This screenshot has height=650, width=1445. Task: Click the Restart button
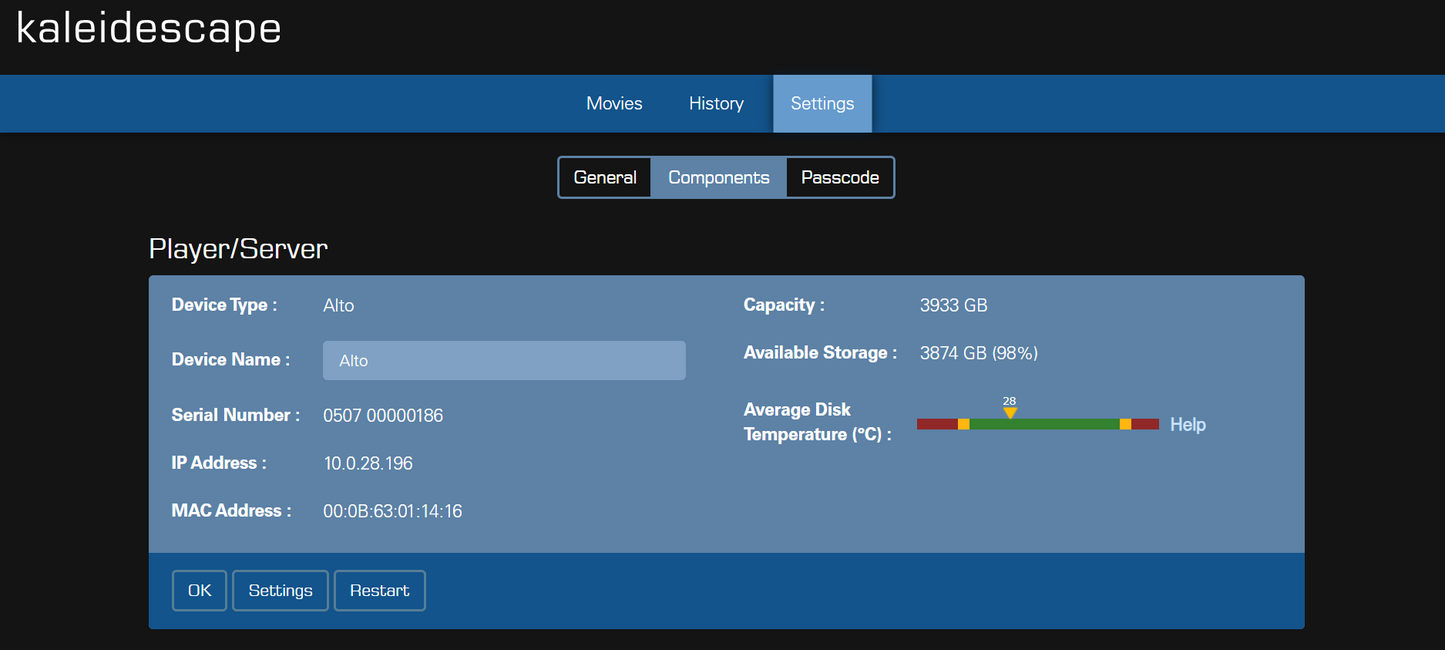coord(380,591)
